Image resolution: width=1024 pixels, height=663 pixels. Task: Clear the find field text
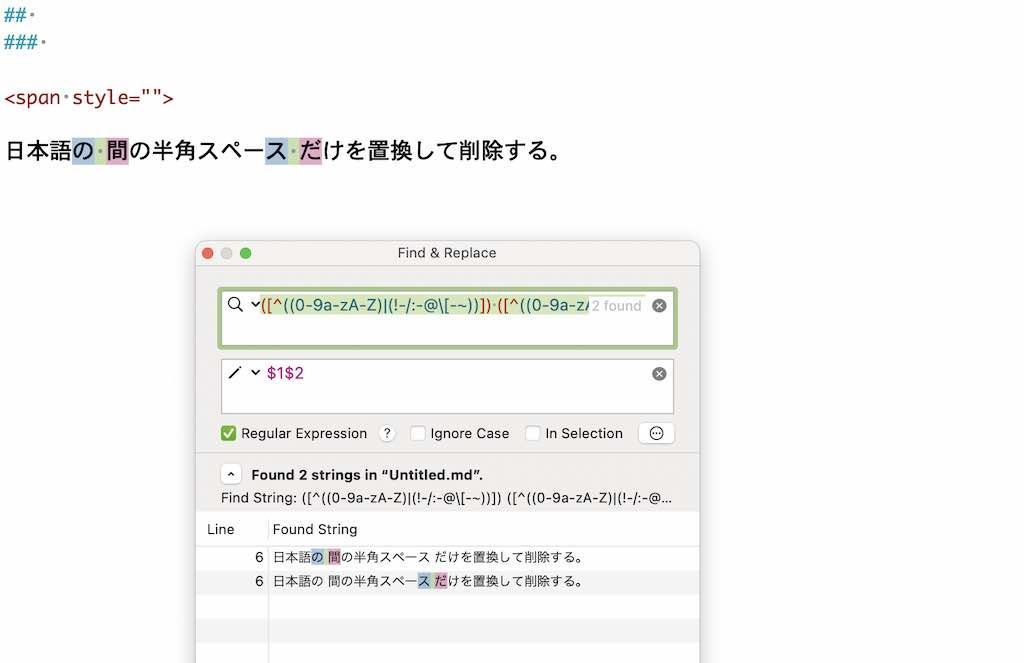point(659,306)
